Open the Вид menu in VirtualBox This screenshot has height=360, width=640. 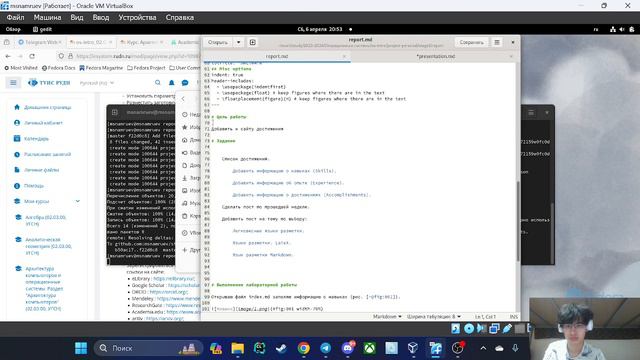[77, 18]
